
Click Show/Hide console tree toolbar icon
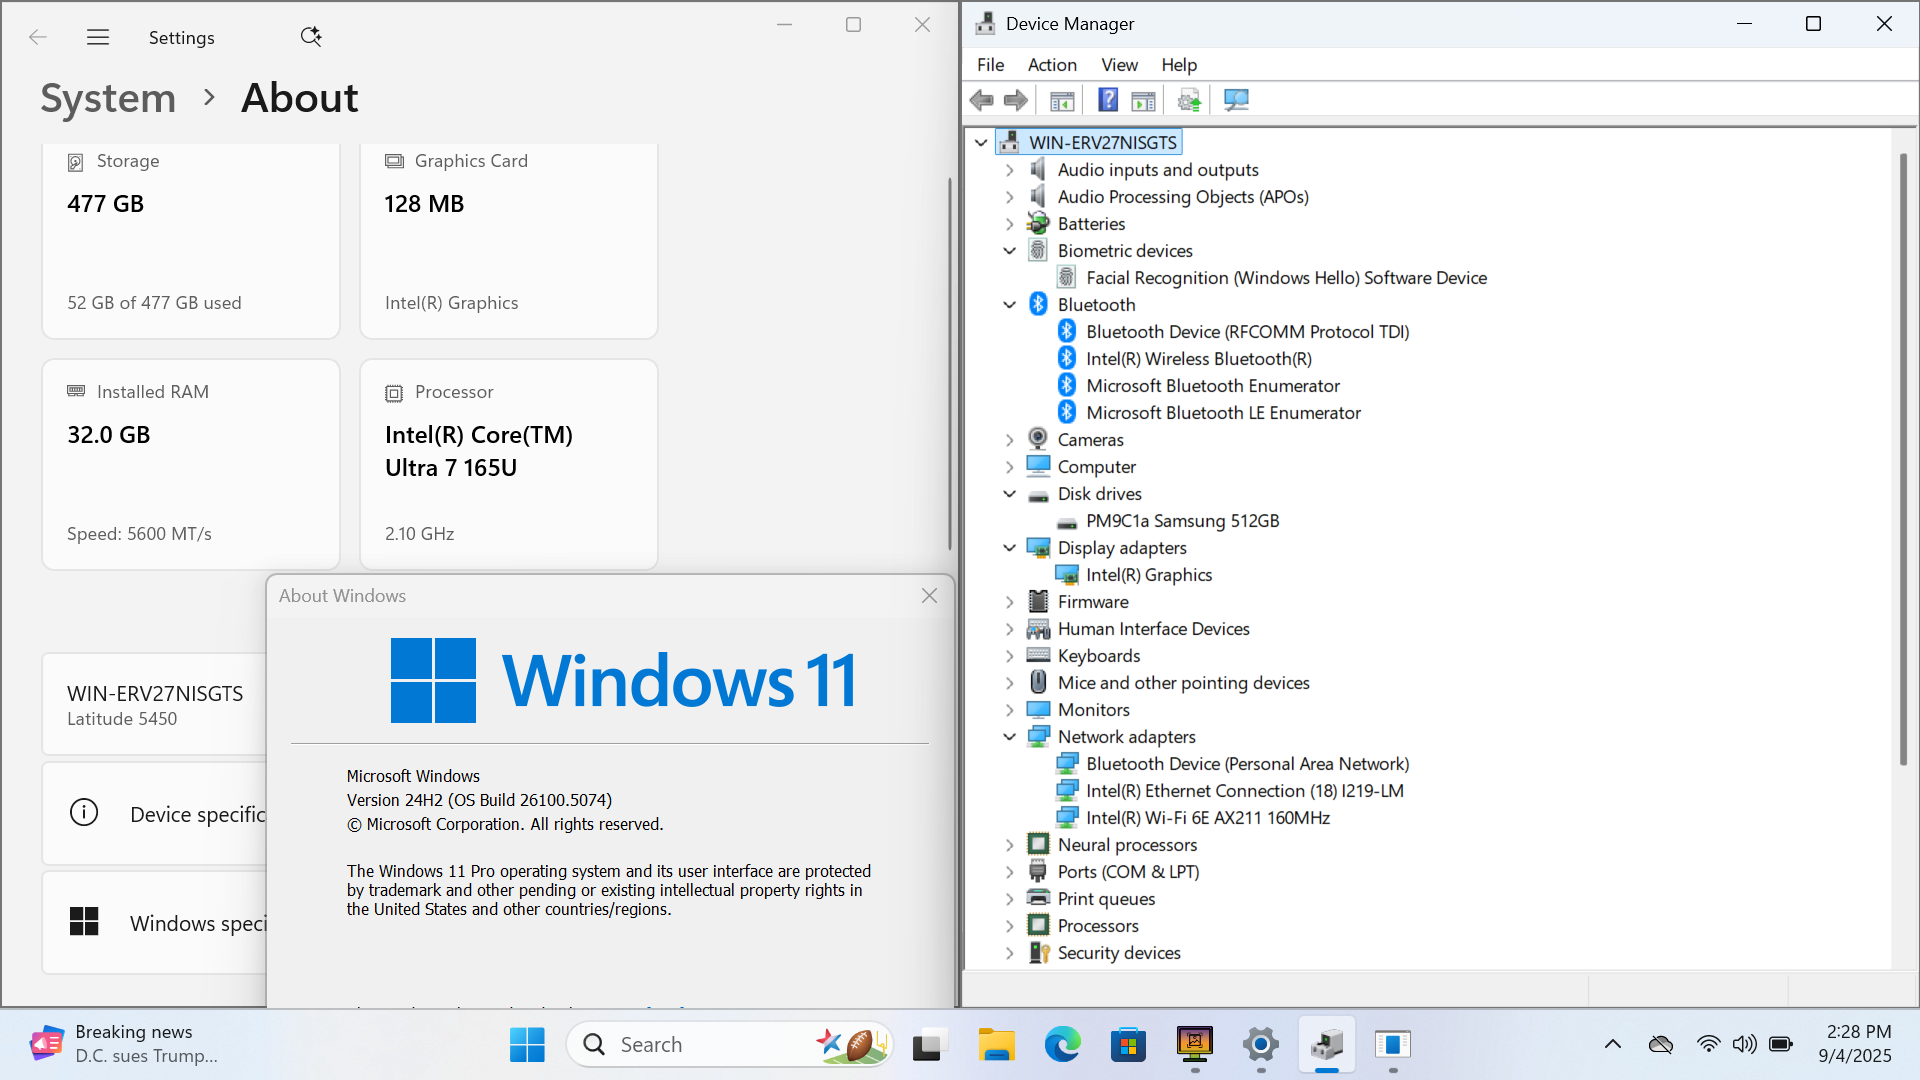coord(1062,100)
